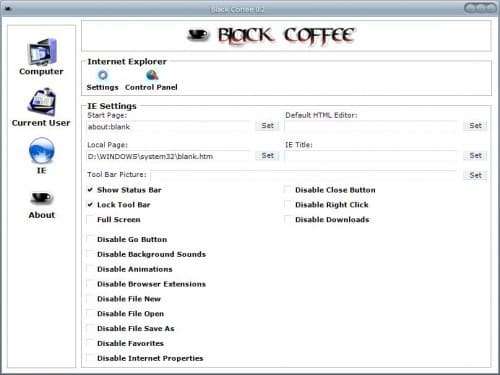
Task: Click the Tool Bar Picture input field
Action: click(303, 175)
